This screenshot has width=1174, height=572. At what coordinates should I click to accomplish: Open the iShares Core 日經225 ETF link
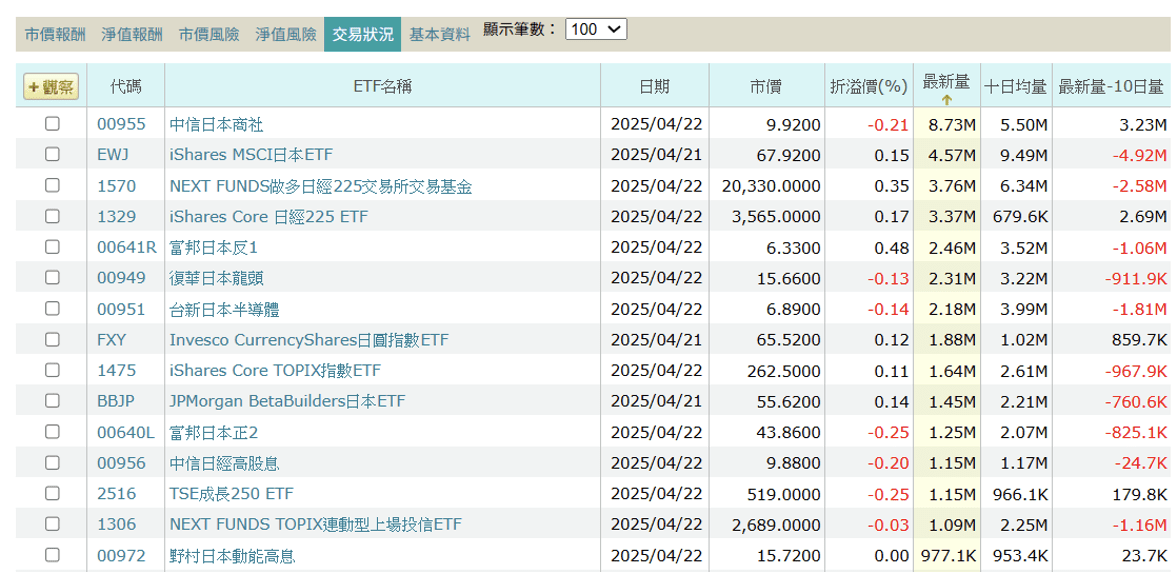269,216
